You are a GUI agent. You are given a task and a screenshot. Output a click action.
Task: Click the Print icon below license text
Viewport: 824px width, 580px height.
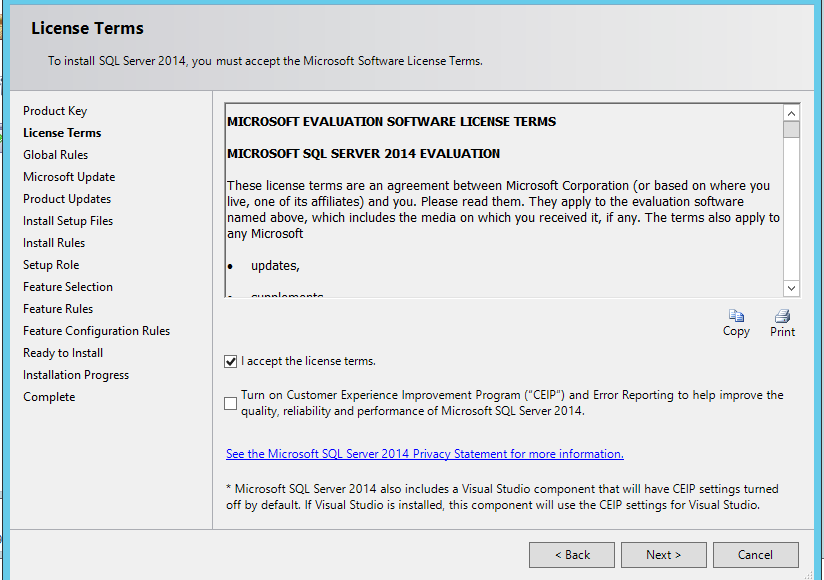pyautogui.click(x=782, y=315)
